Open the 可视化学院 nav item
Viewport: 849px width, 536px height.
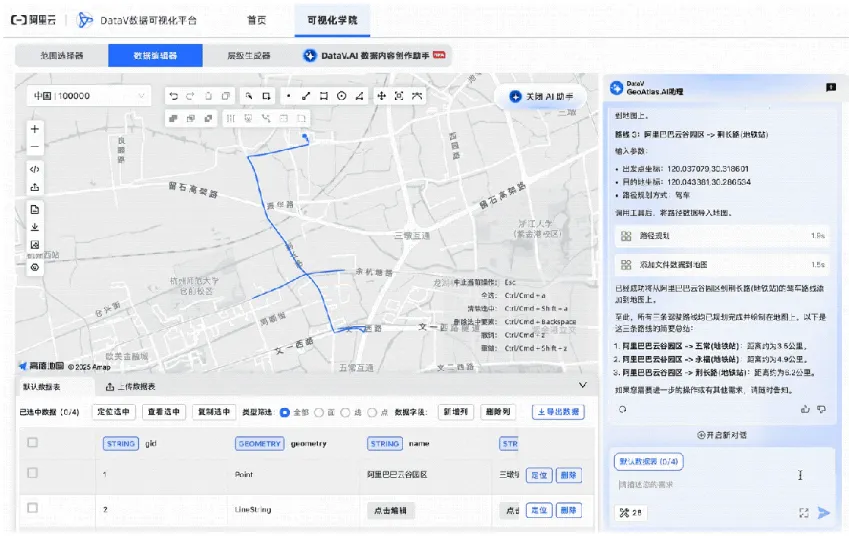pos(332,20)
